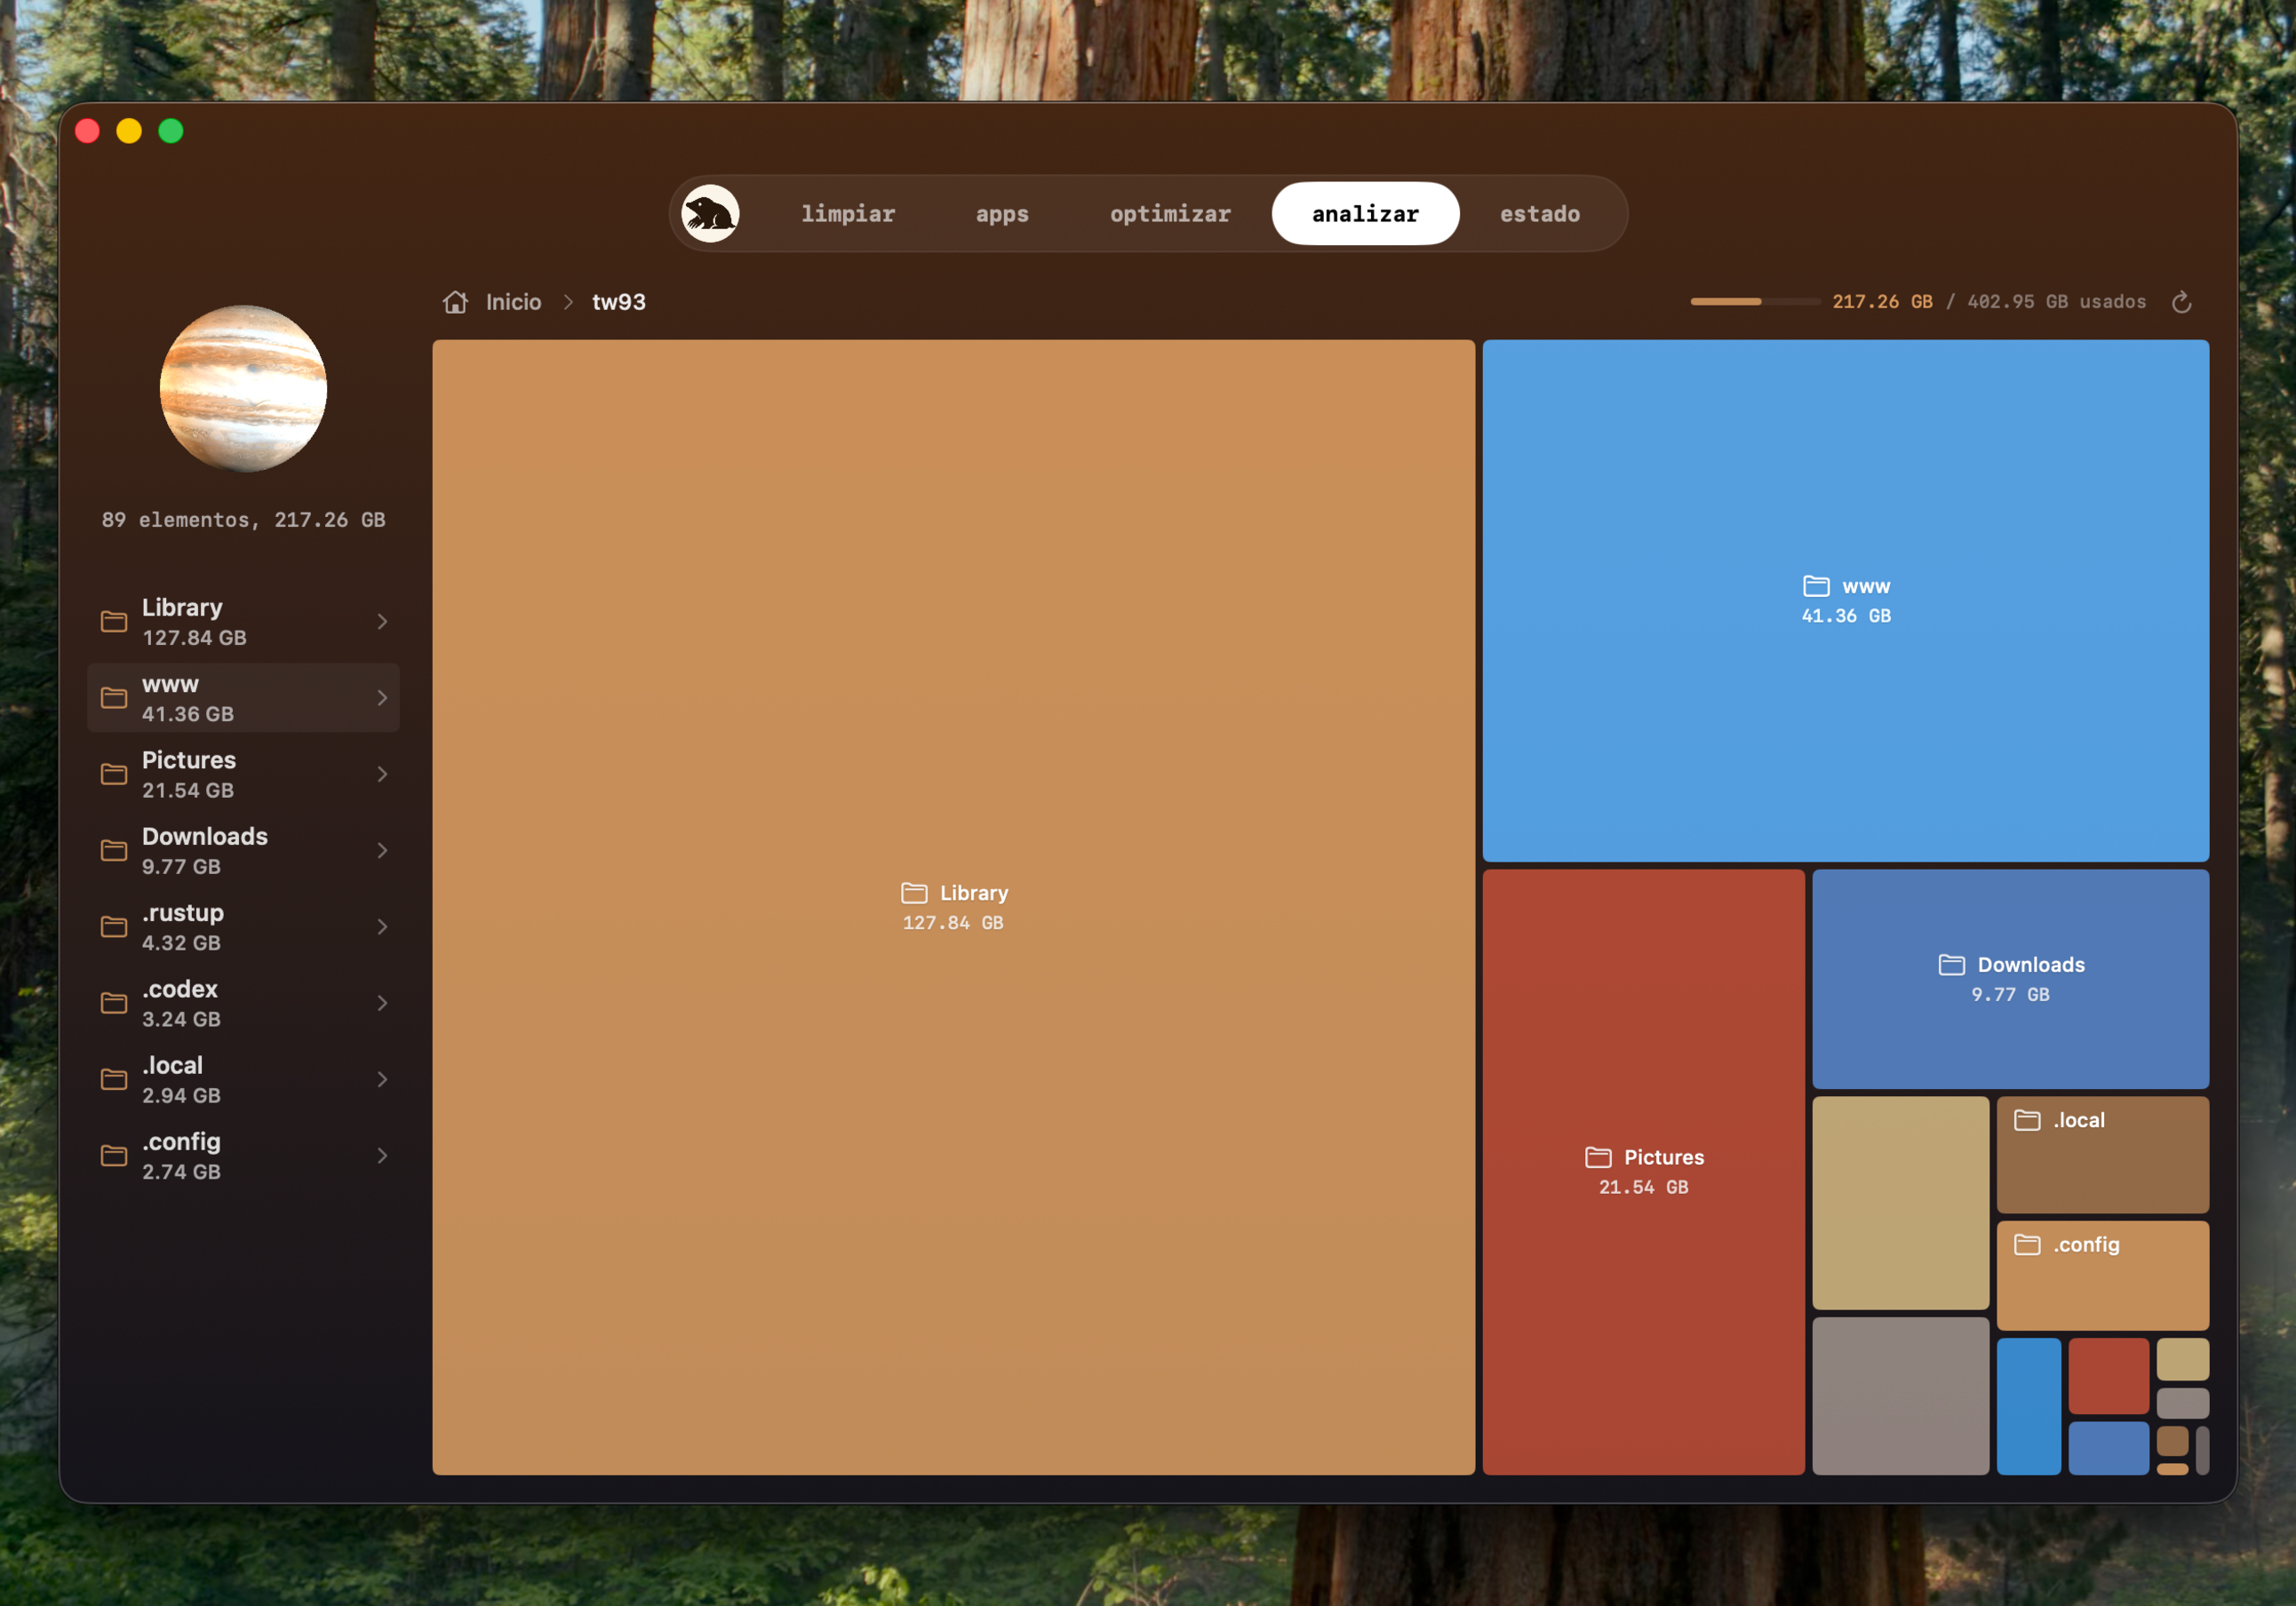Click folder icon in www treemap label

pos(1816,585)
